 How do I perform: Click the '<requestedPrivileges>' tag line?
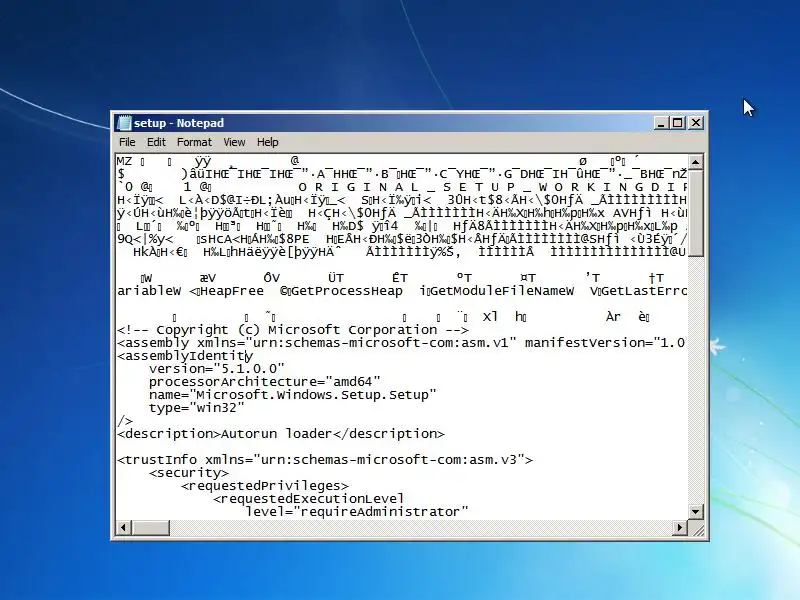(265, 486)
